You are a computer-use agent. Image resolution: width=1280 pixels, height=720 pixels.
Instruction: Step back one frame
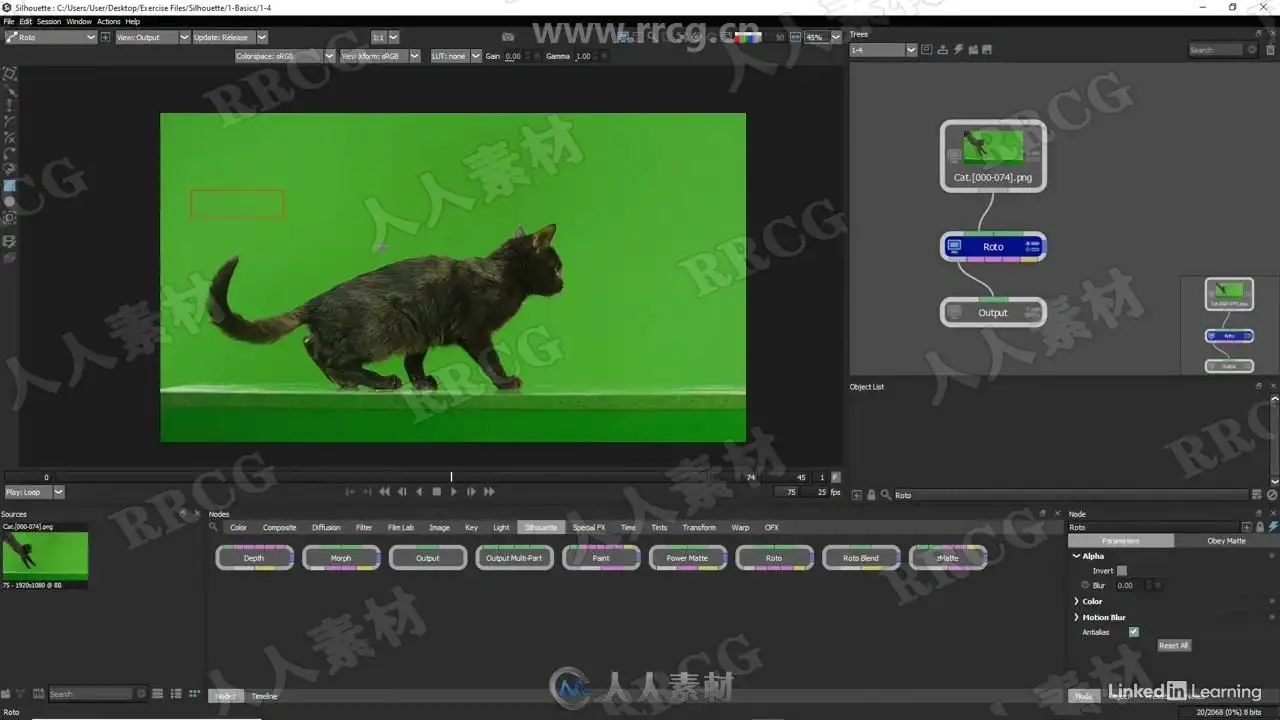click(402, 492)
